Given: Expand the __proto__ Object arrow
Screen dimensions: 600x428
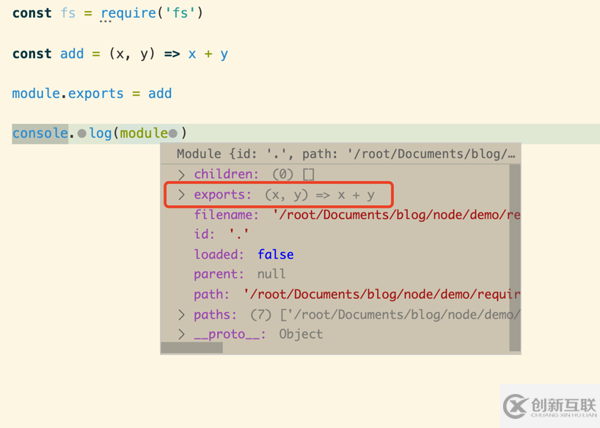Looking at the screenshot, I should click(x=181, y=334).
